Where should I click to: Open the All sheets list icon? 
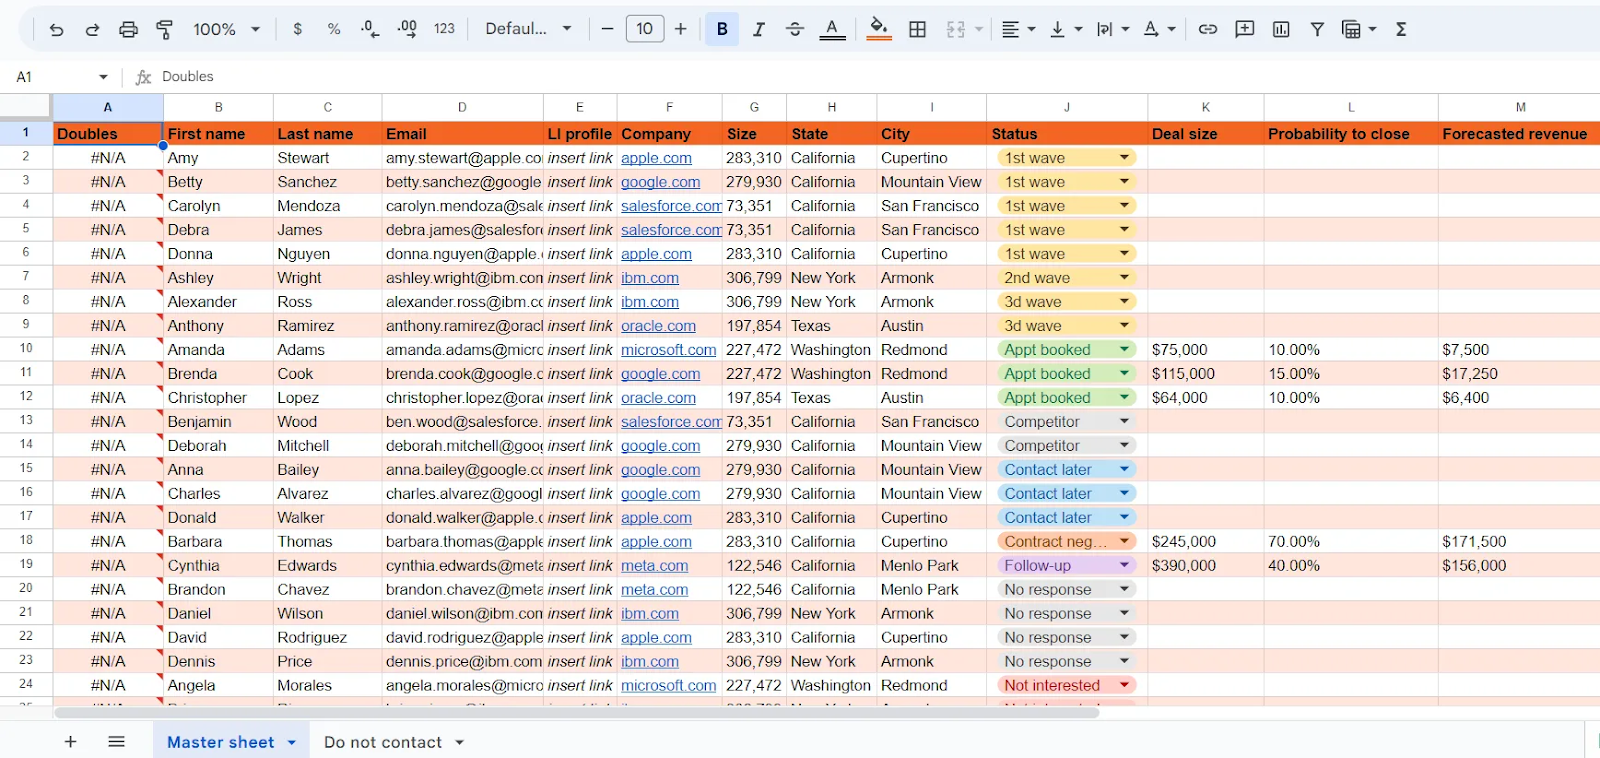[116, 741]
